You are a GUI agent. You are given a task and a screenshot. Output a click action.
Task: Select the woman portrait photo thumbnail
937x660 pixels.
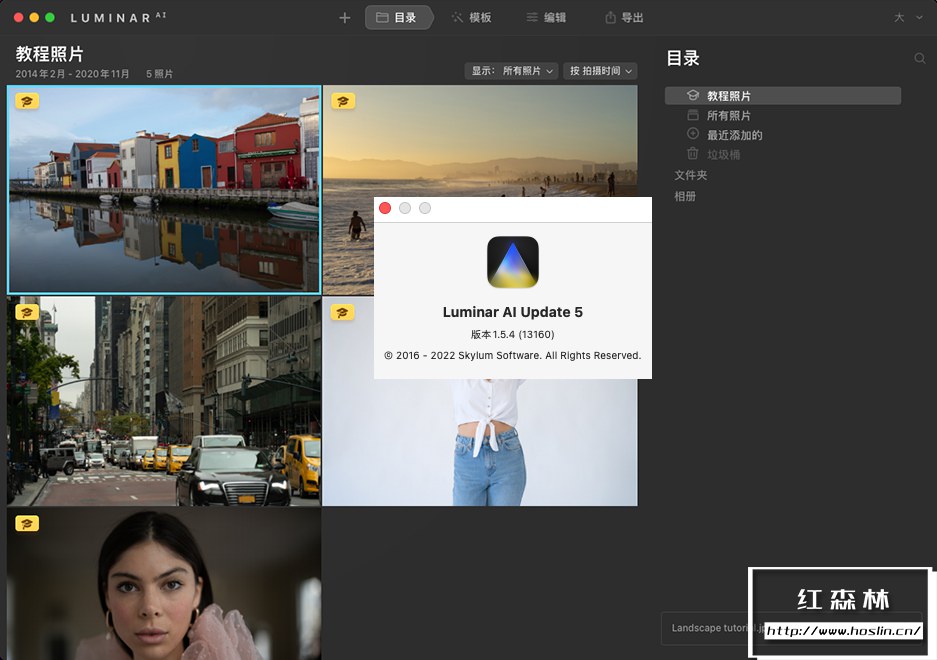[x=164, y=585]
